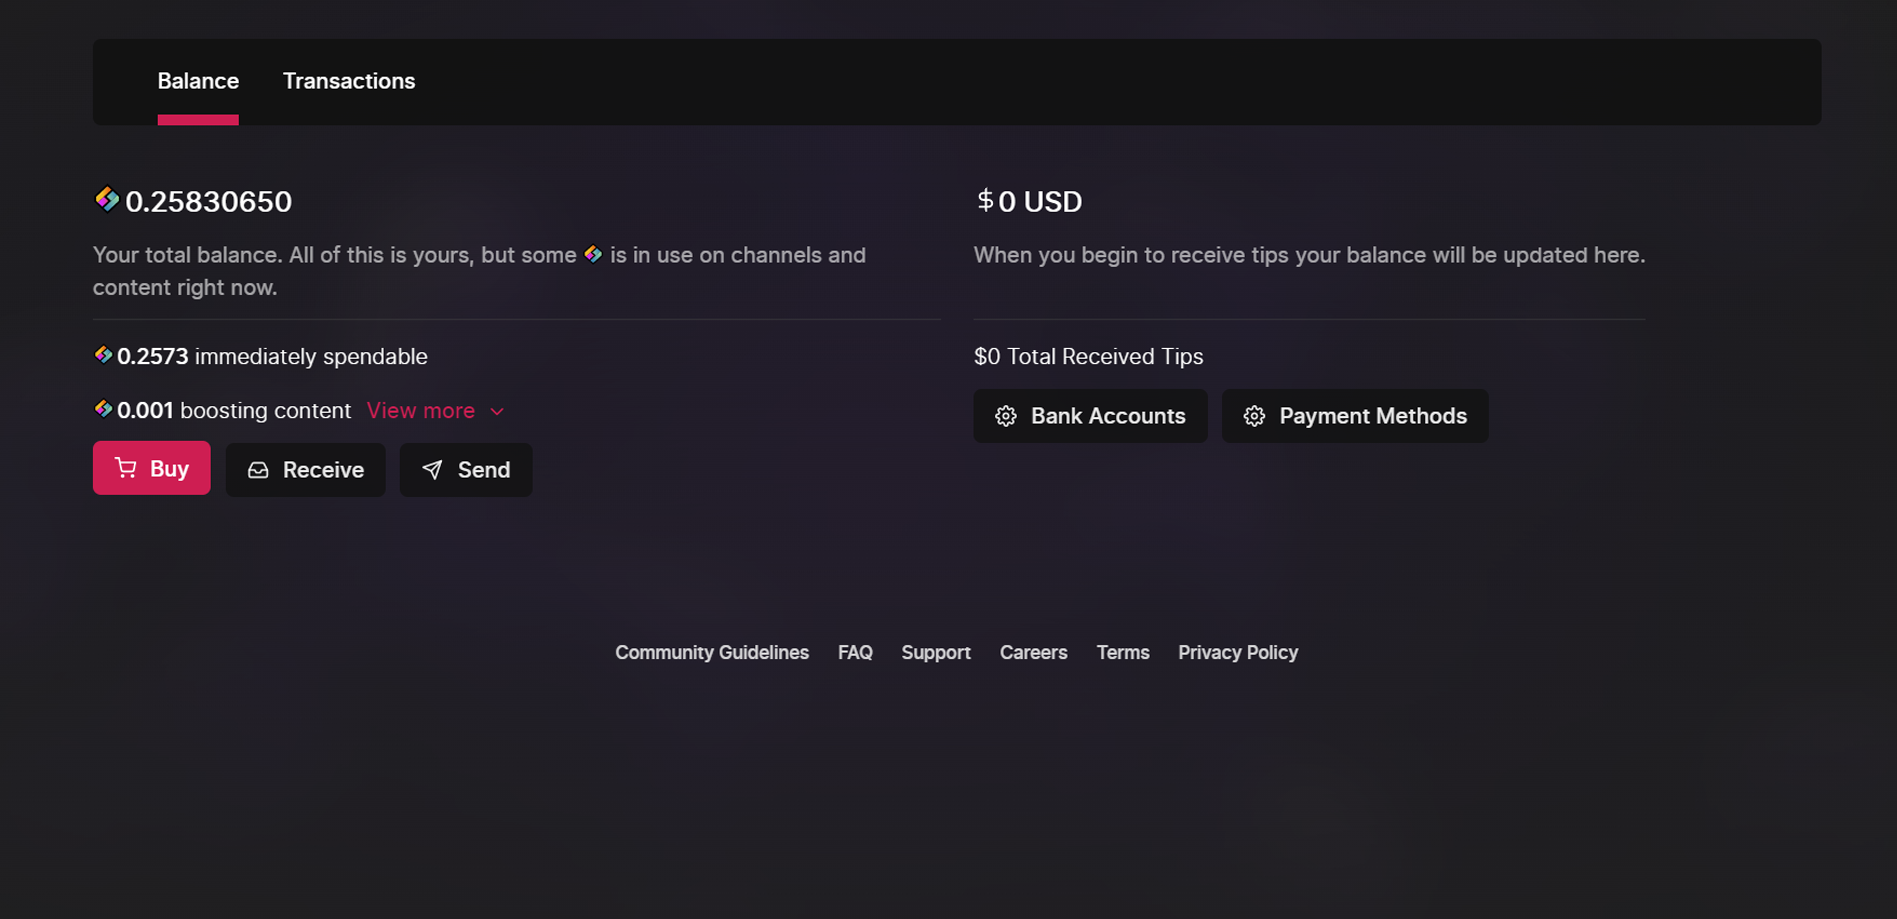Visit the Careers page link
This screenshot has width=1897, height=919.
pos(1033,653)
